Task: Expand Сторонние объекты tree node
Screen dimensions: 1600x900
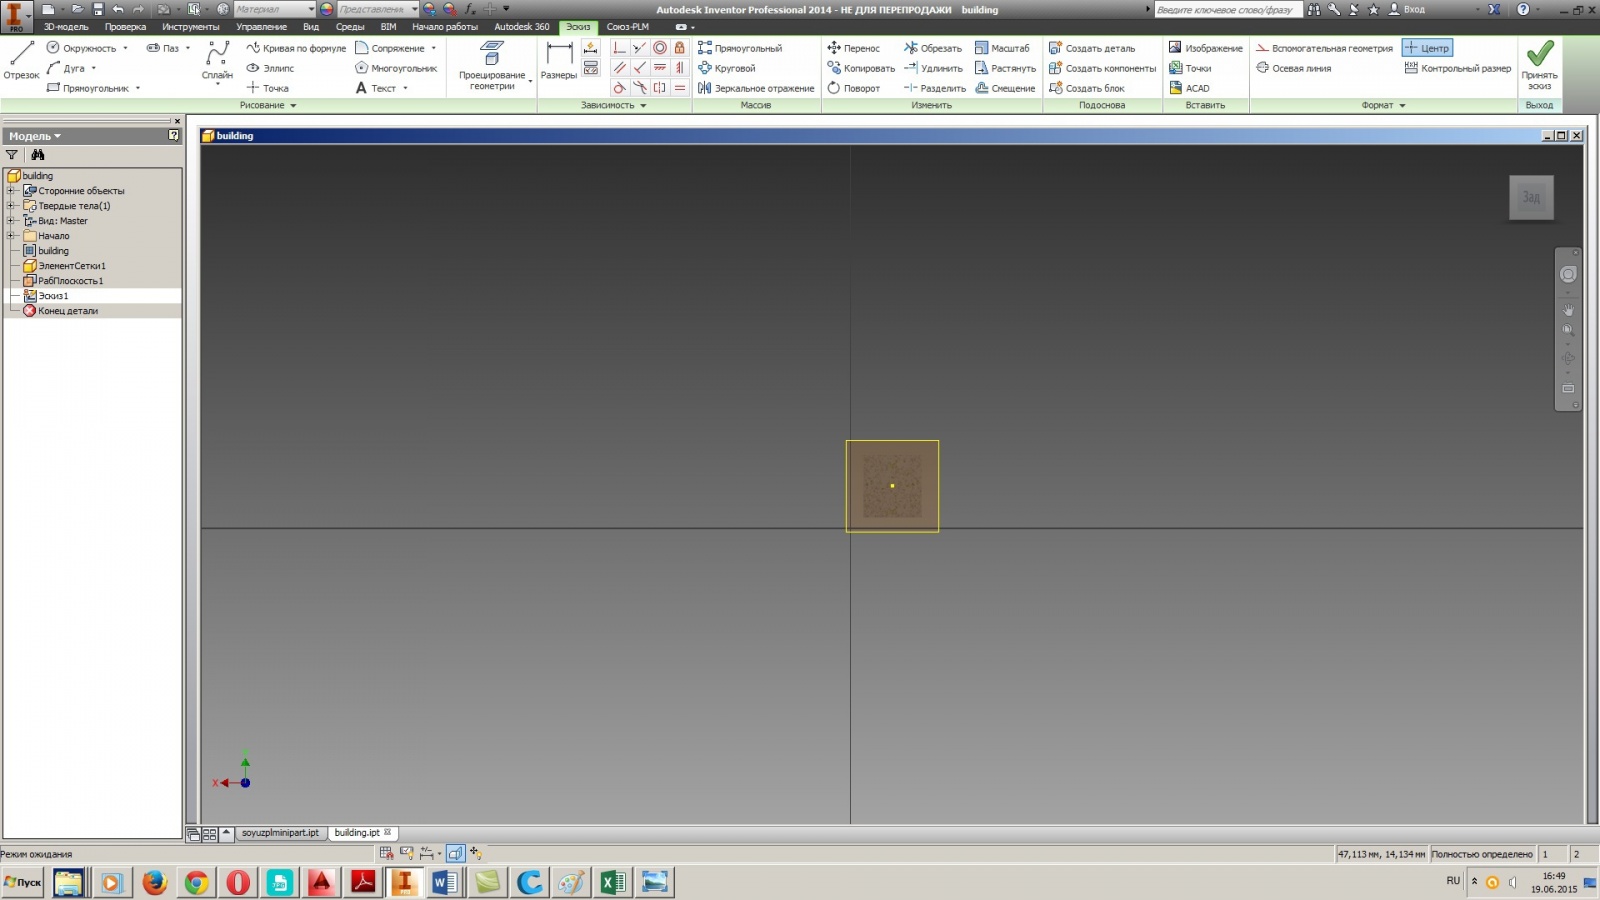Action: [11, 190]
